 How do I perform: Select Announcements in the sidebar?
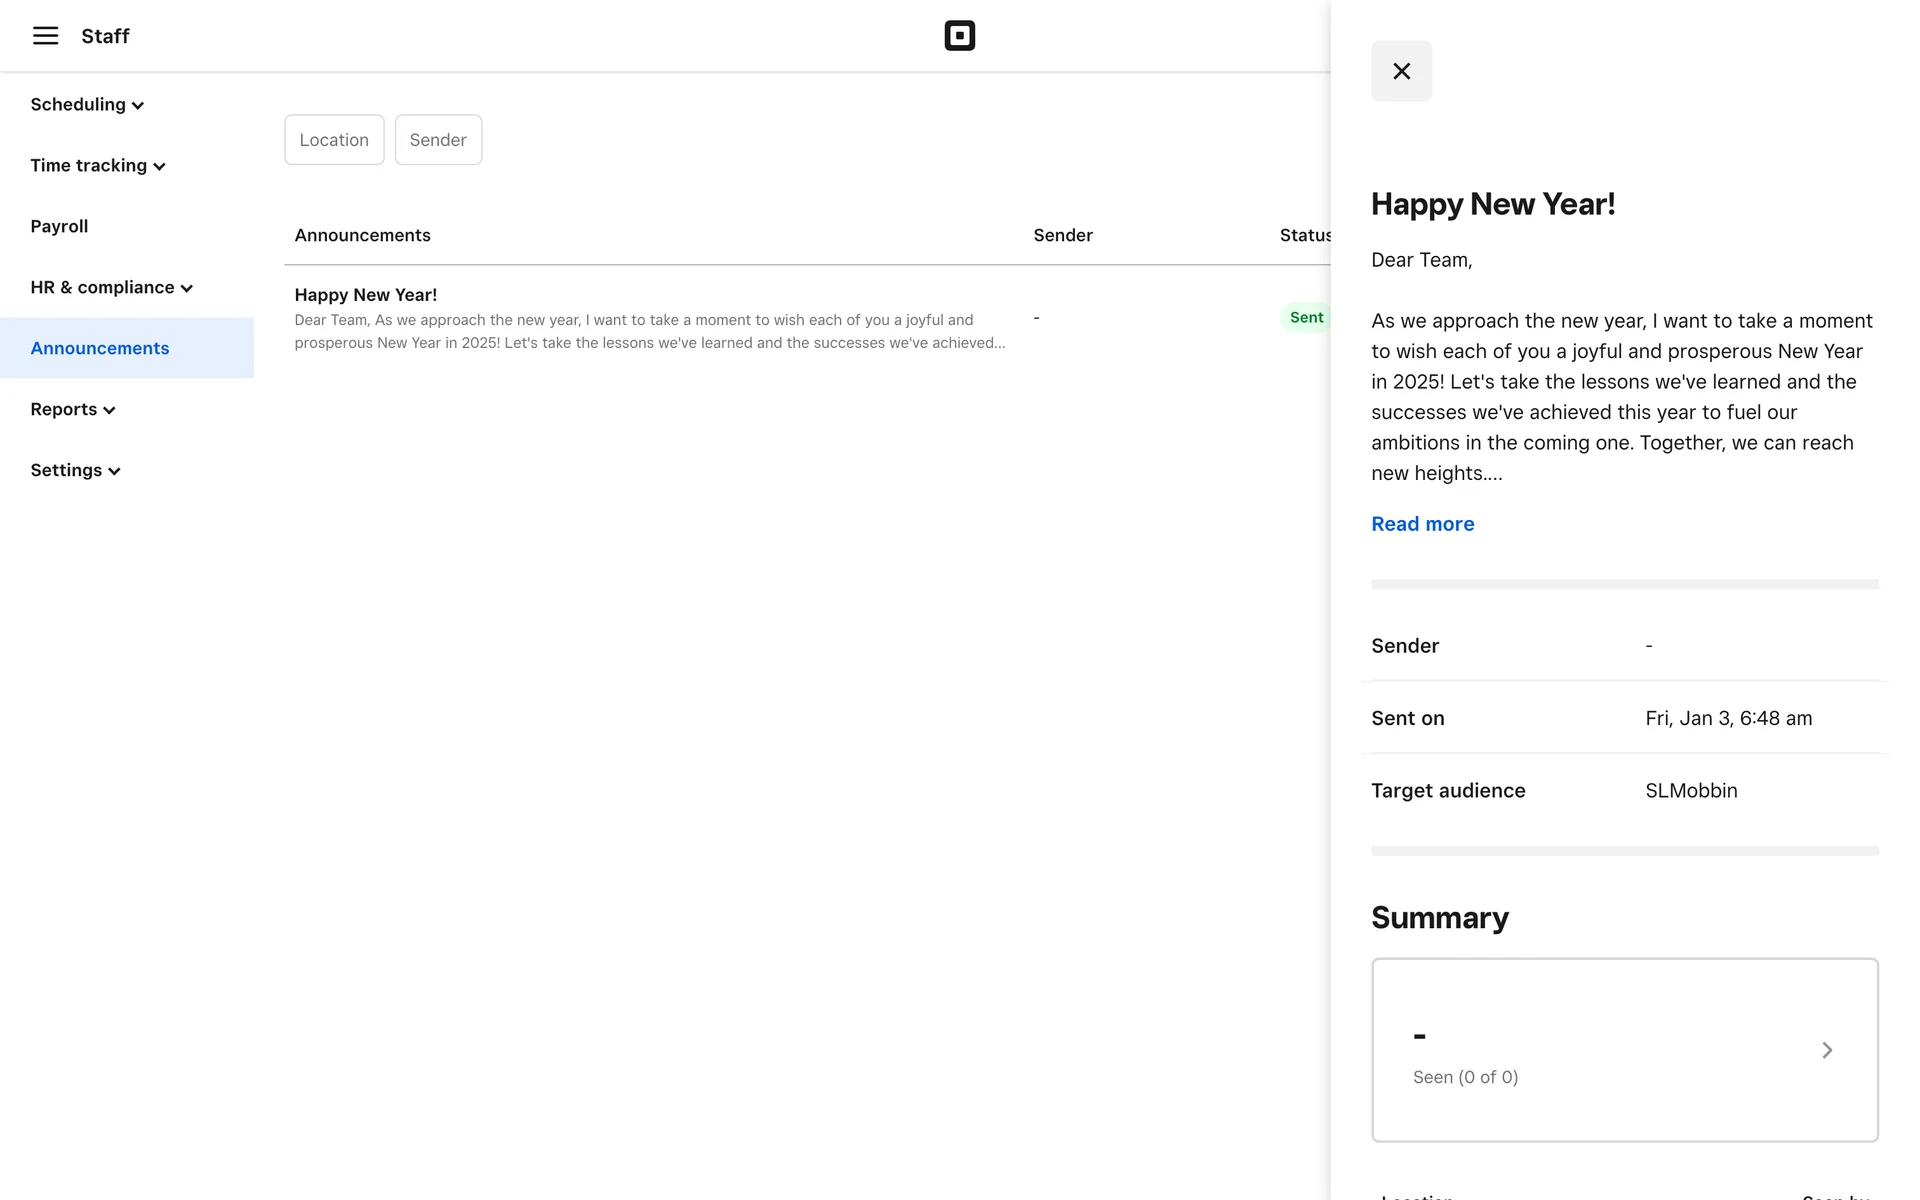pyautogui.click(x=100, y=349)
